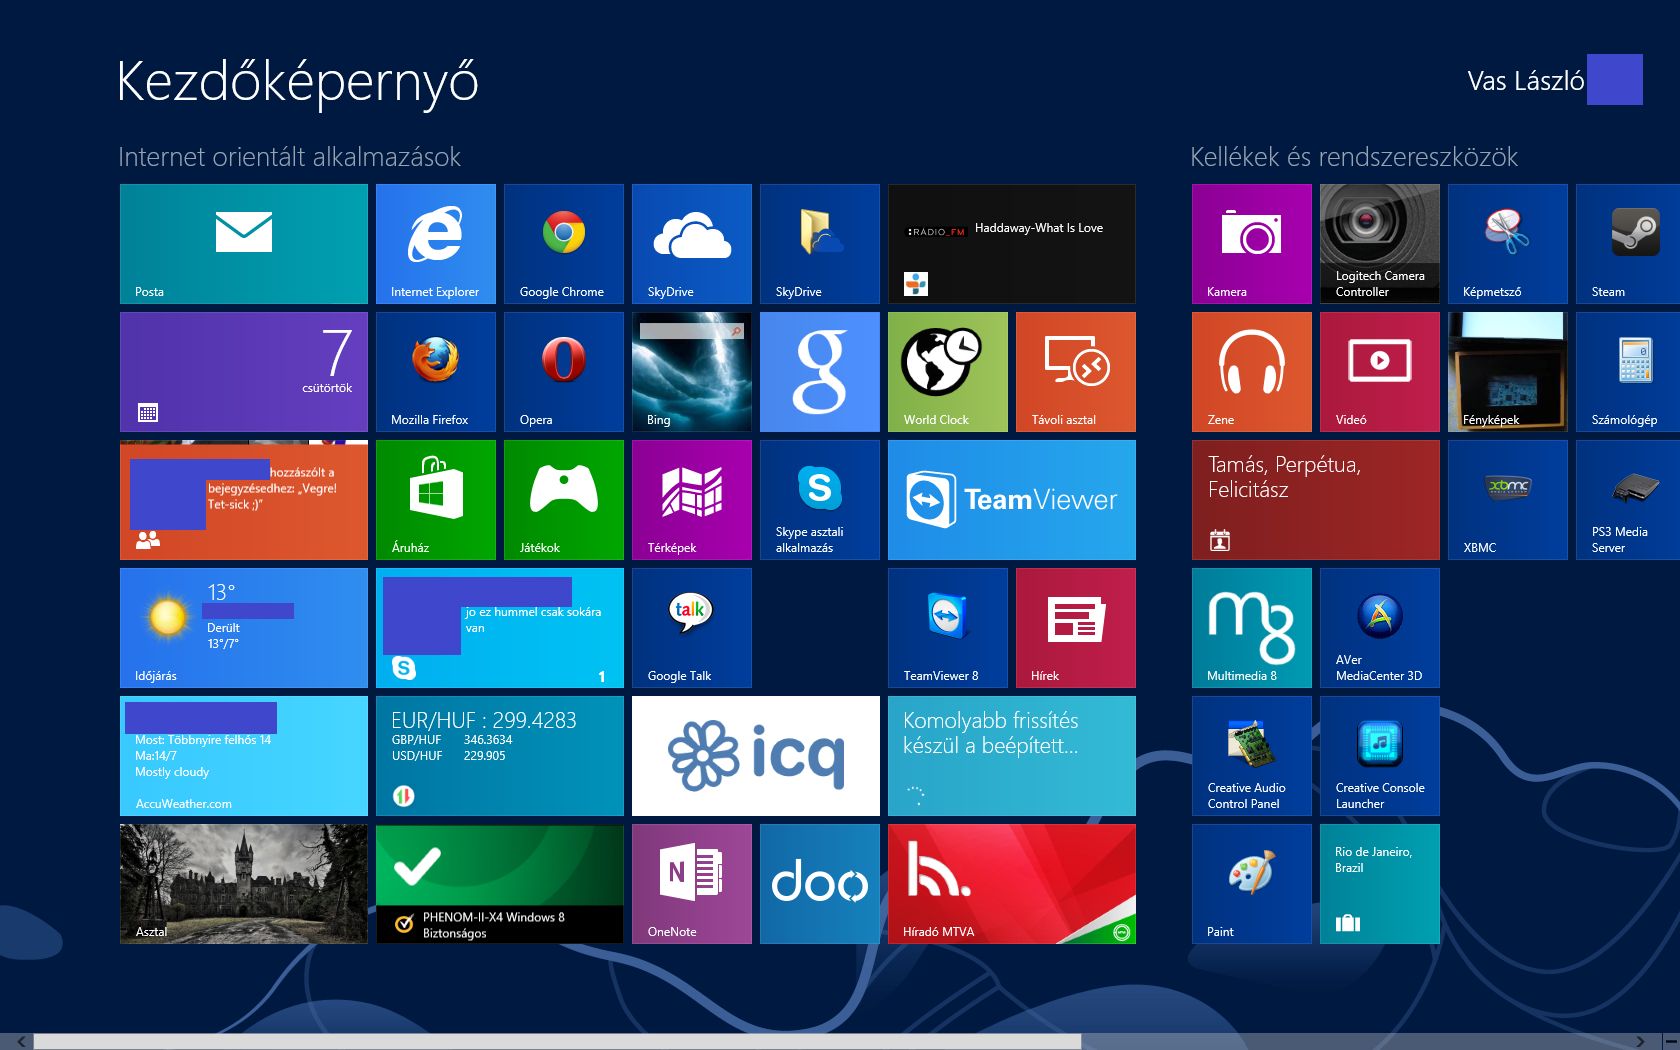Click the user profile picture
1680x1050 pixels.
pos(1615,79)
